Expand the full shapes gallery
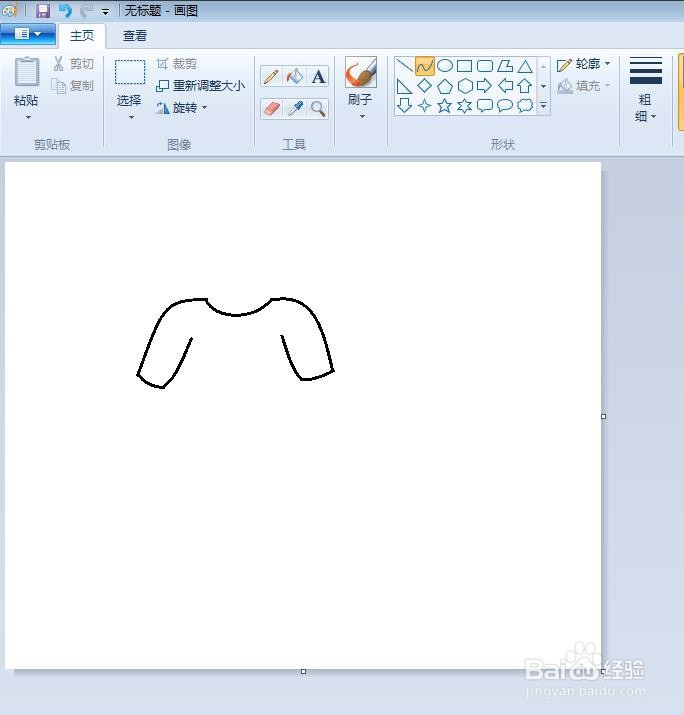This screenshot has height=715, width=684. tap(544, 105)
